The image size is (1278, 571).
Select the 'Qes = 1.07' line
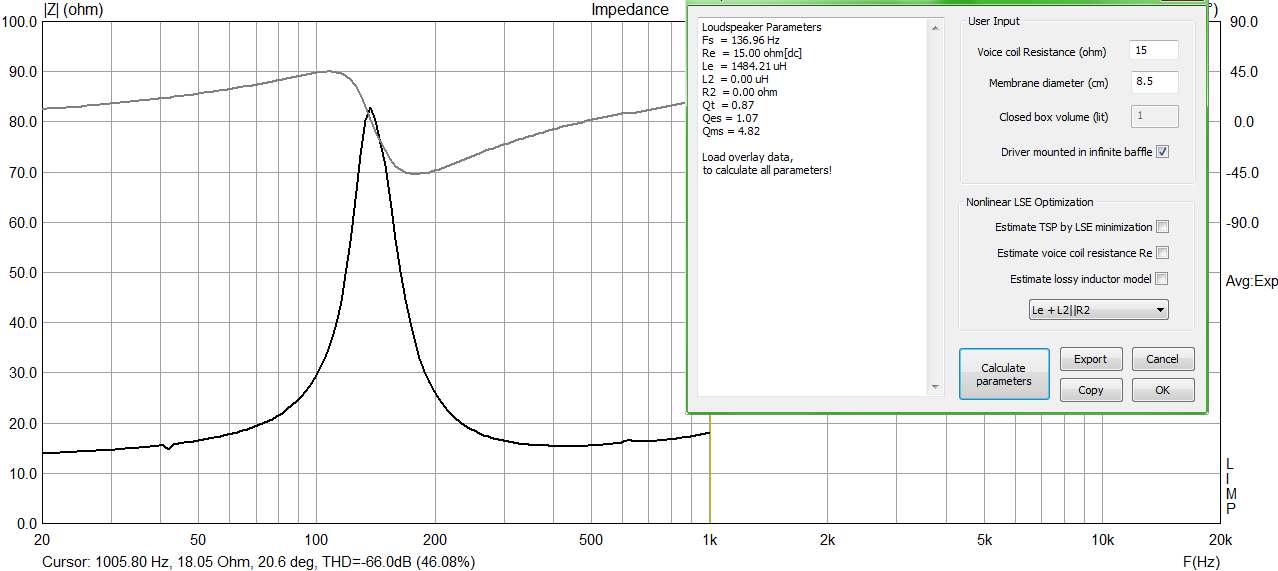click(731, 118)
